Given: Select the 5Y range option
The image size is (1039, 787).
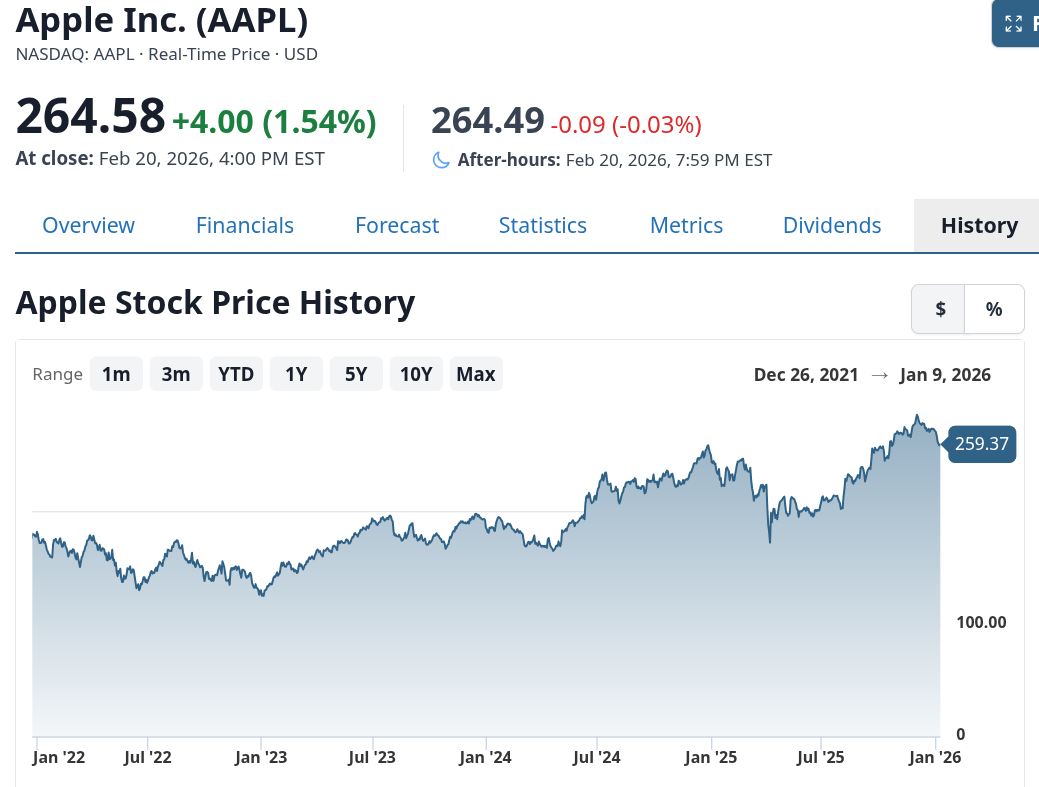Looking at the screenshot, I should point(356,373).
